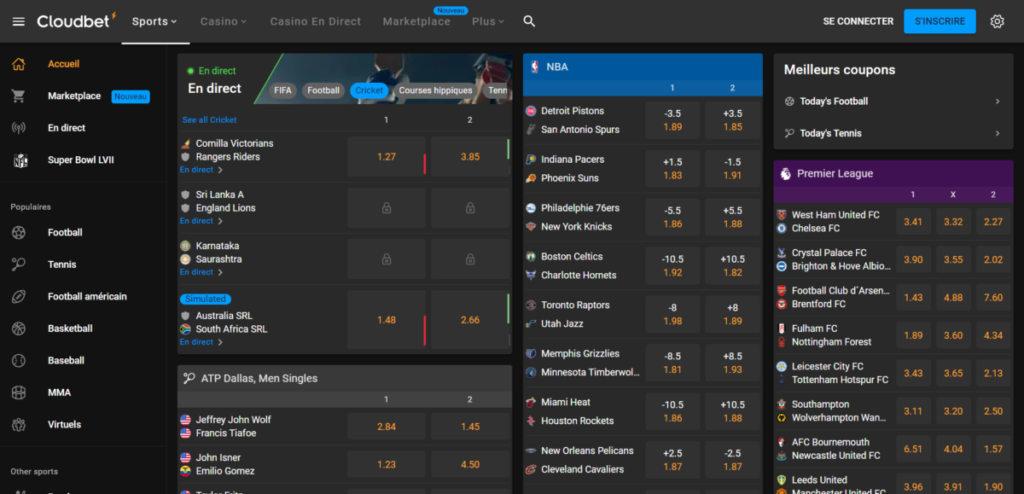This screenshot has width=1024, height=494.
Task: Click the En direct broadcast icon
Action: point(19,128)
